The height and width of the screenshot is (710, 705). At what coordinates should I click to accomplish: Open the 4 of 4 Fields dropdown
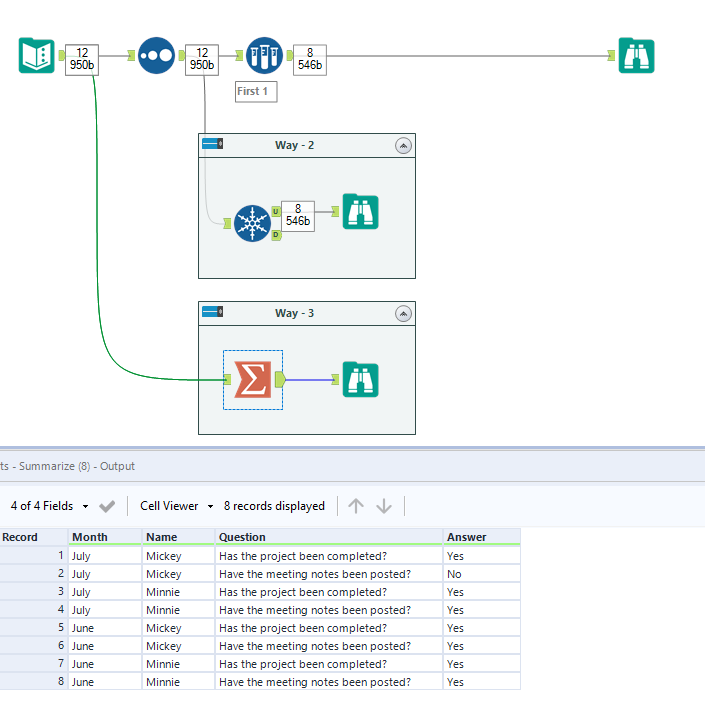(x=50, y=506)
